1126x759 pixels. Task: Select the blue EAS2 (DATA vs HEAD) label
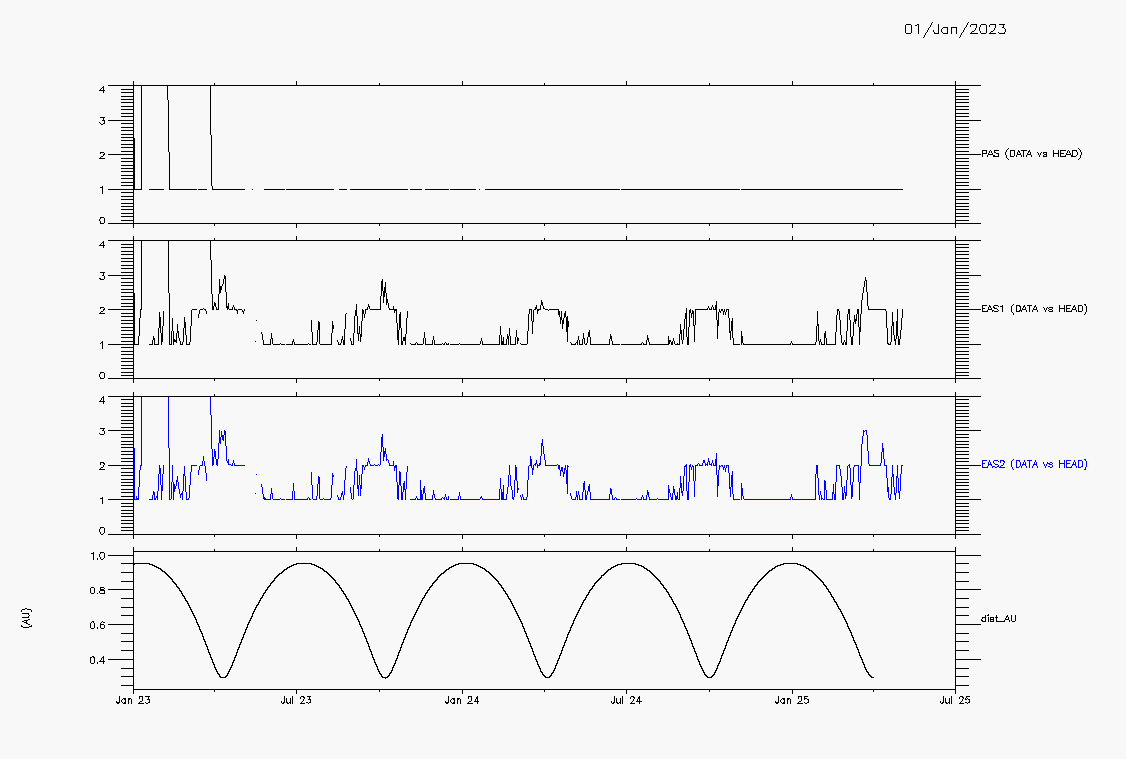click(x=1035, y=464)
